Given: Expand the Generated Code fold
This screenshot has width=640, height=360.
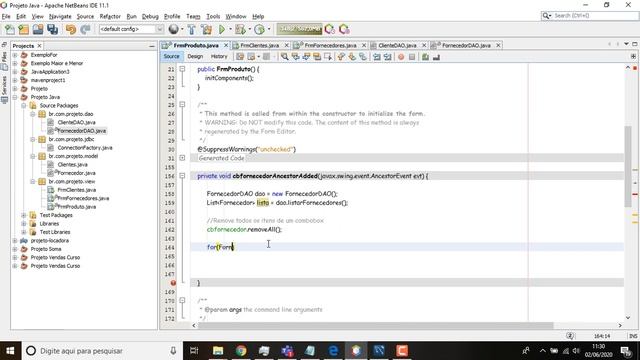Looking at the screenshot, I should [x=182, y=158].
